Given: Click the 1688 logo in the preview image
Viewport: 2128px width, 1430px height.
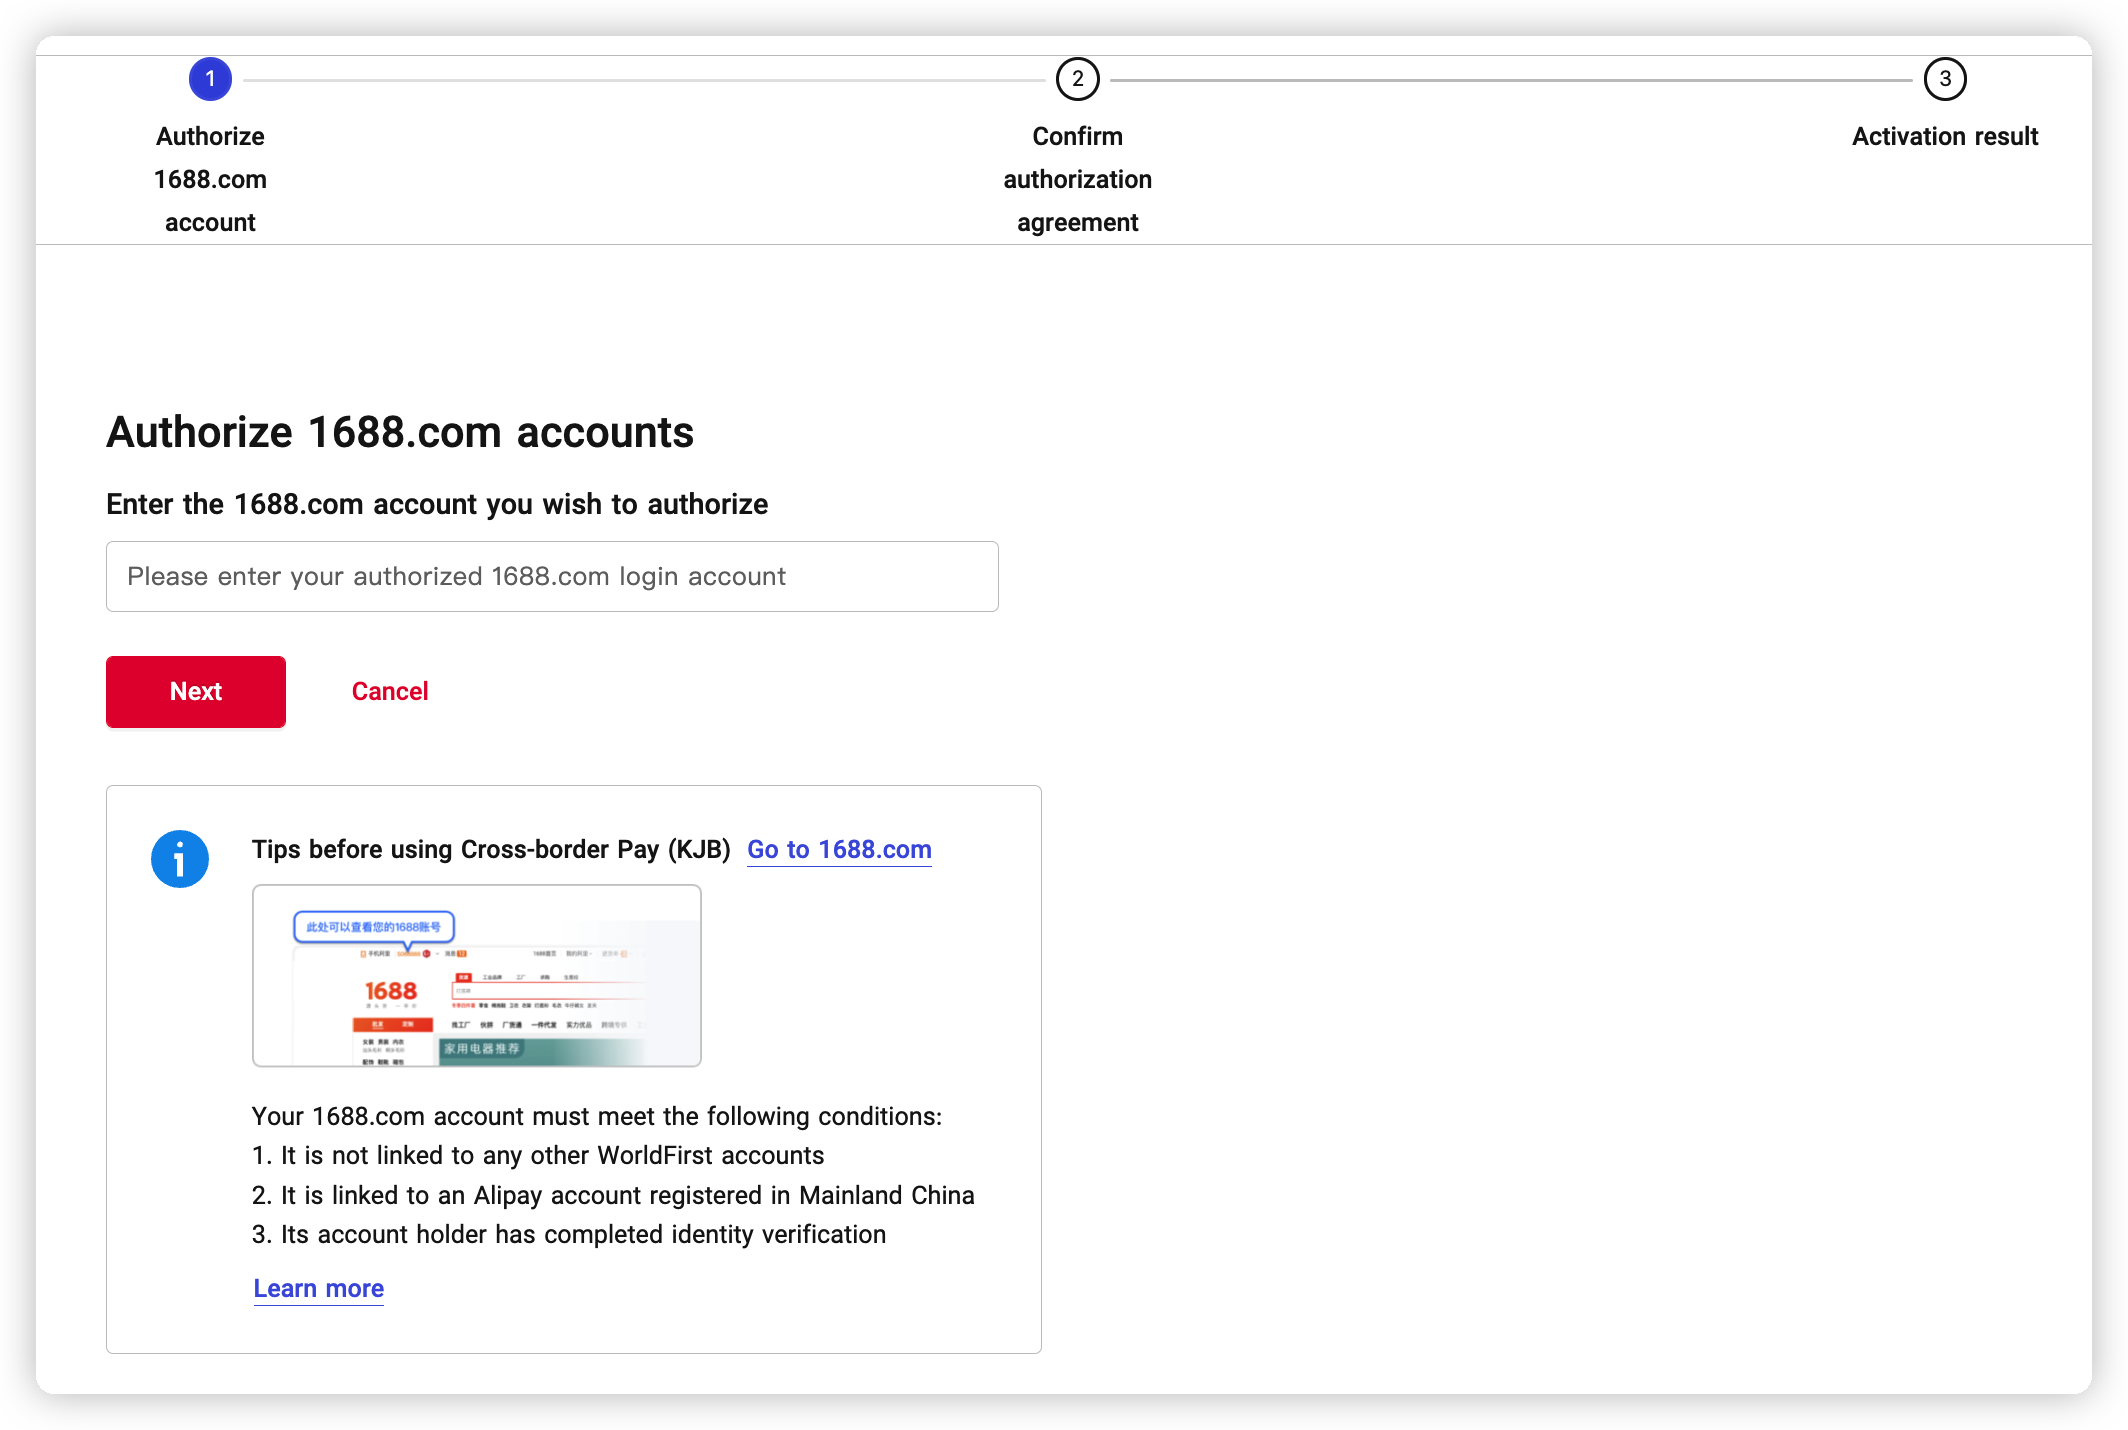Looking at the screenshot, I should pos(390,991).
